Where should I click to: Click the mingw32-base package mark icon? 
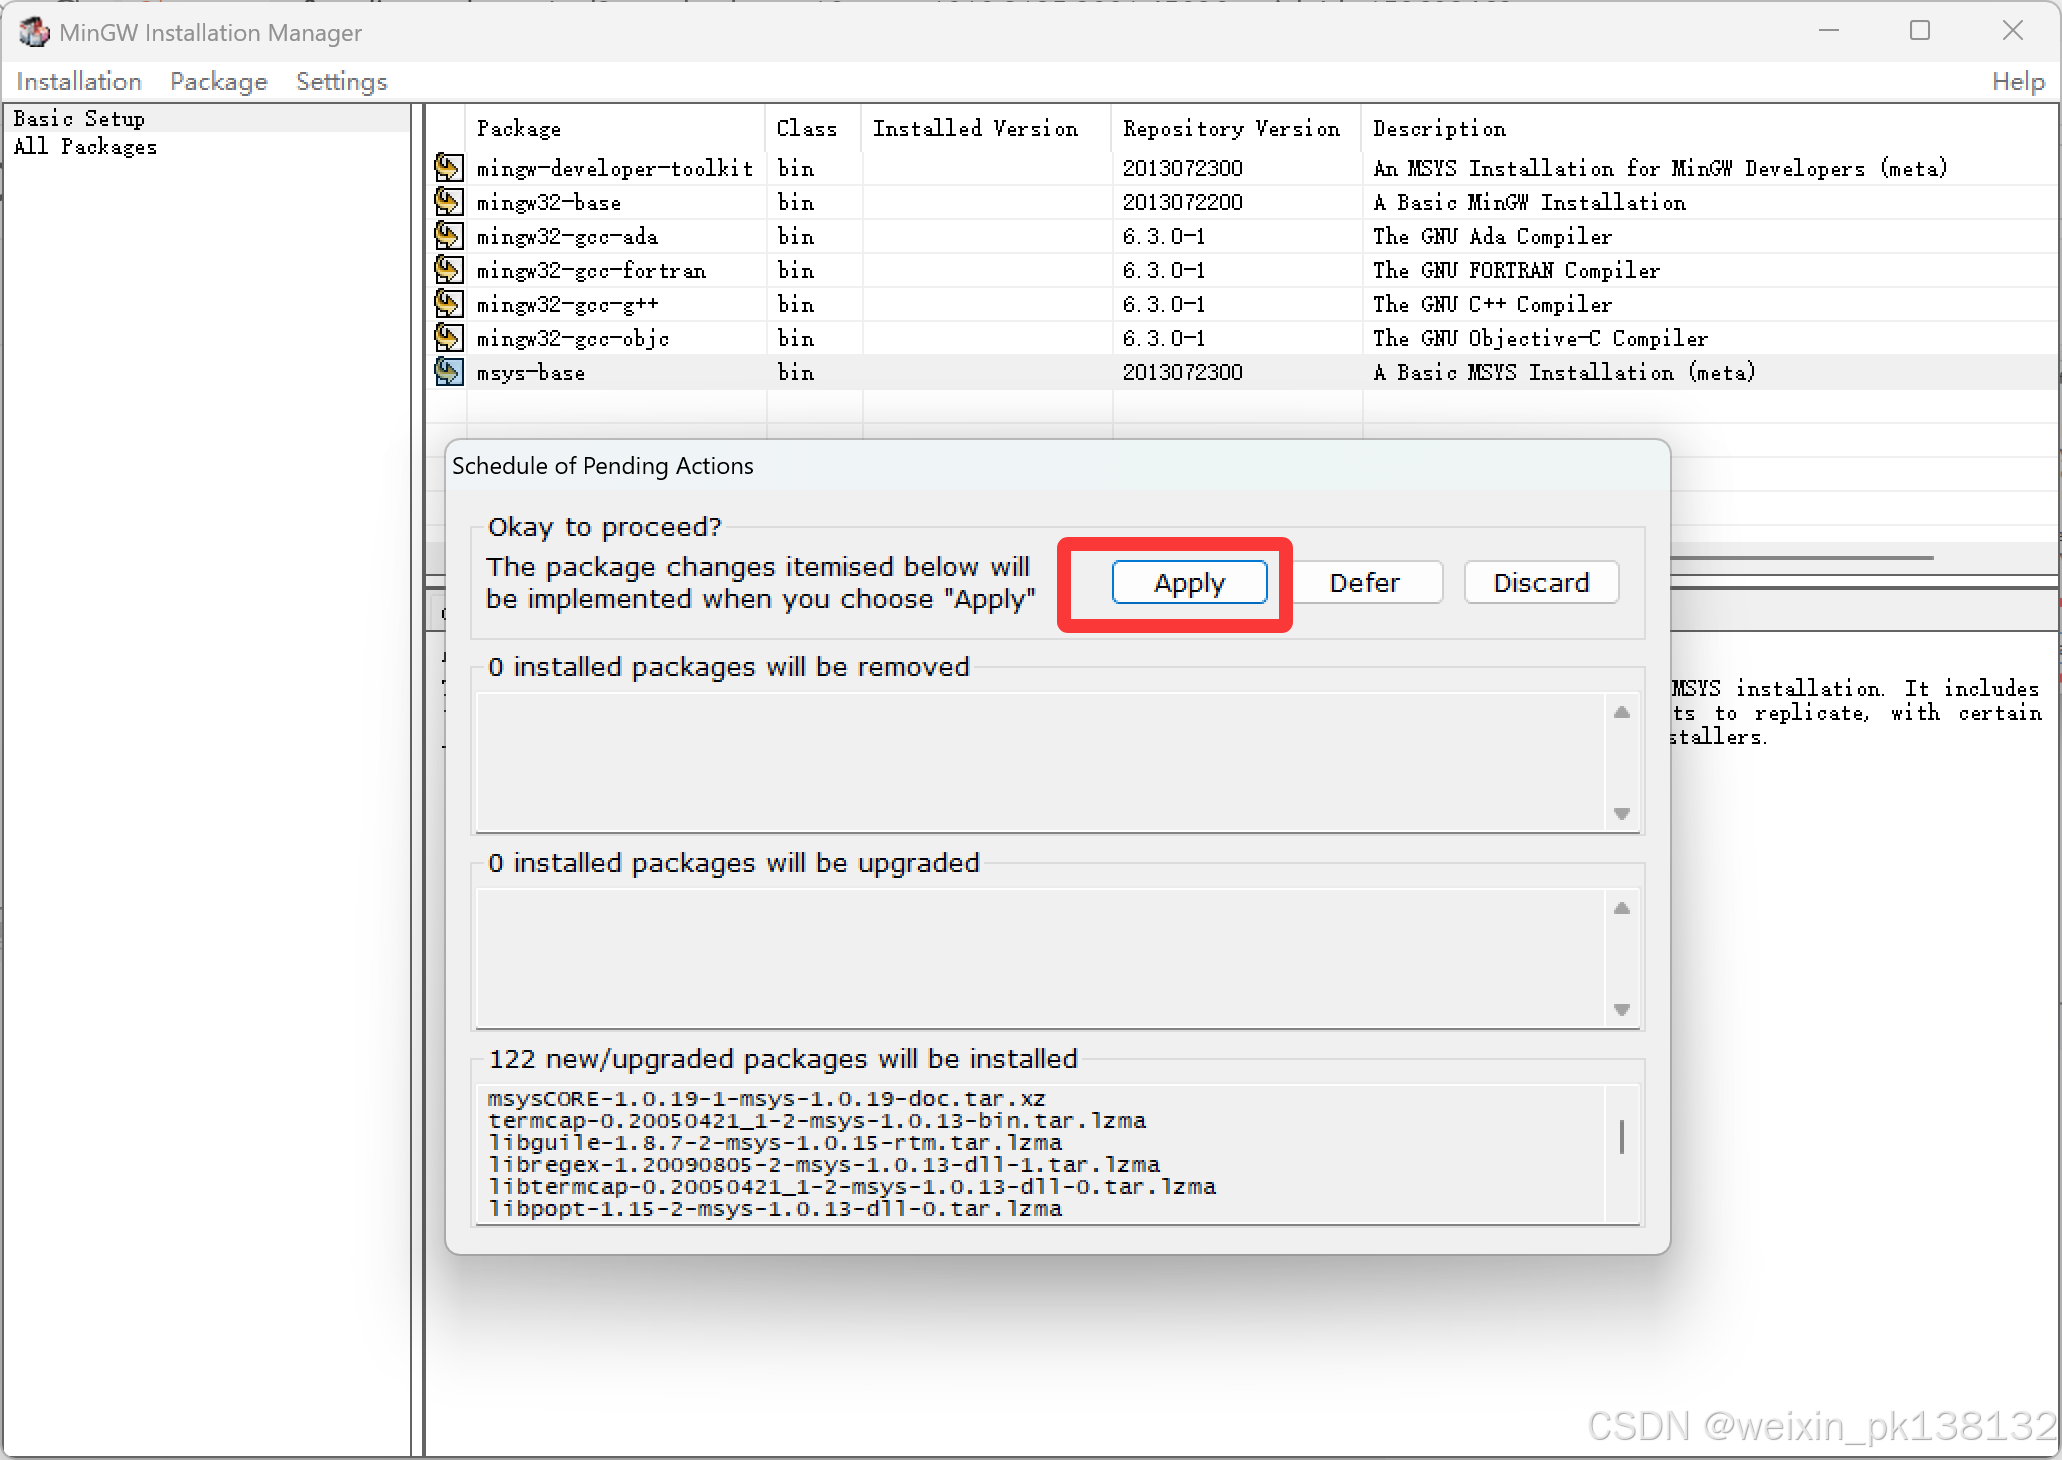coord(448,202)
